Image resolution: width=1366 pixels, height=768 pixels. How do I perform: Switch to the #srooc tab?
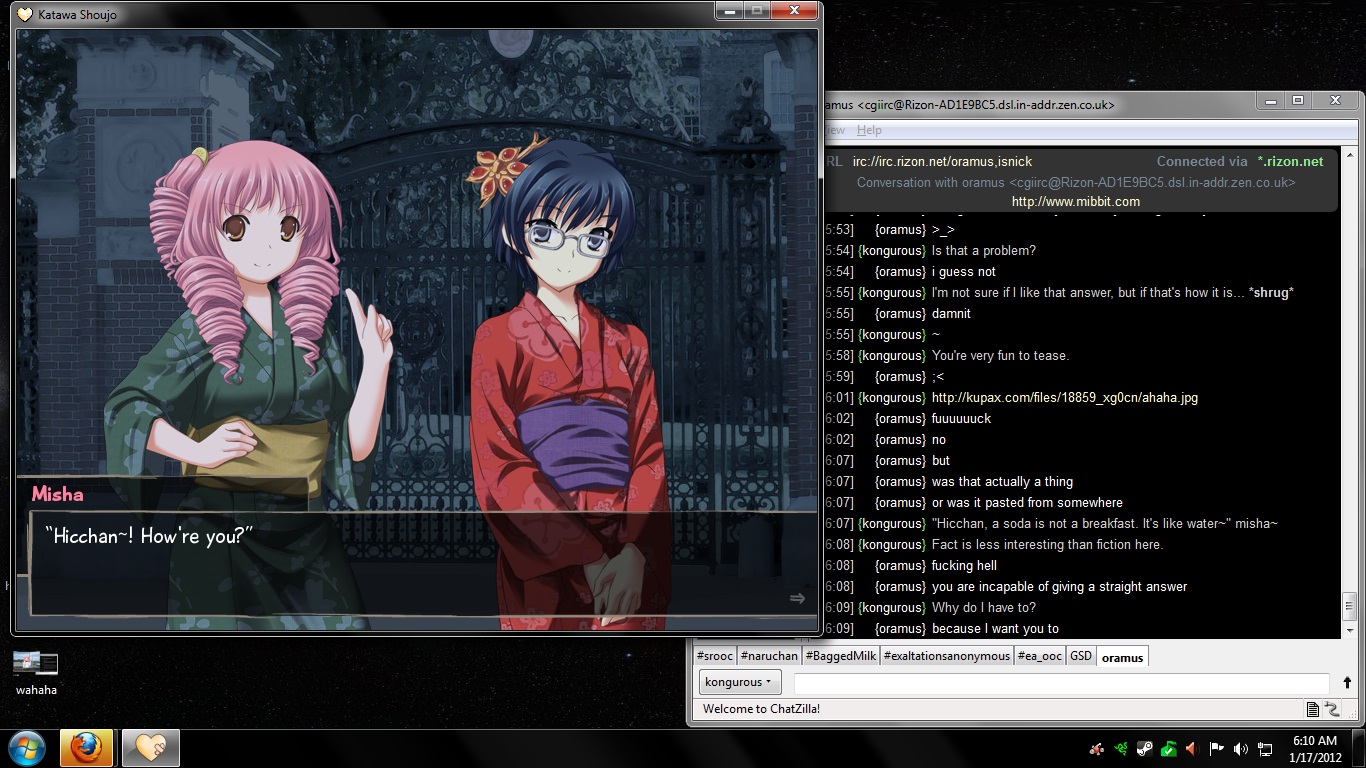[x=714, y=656]
